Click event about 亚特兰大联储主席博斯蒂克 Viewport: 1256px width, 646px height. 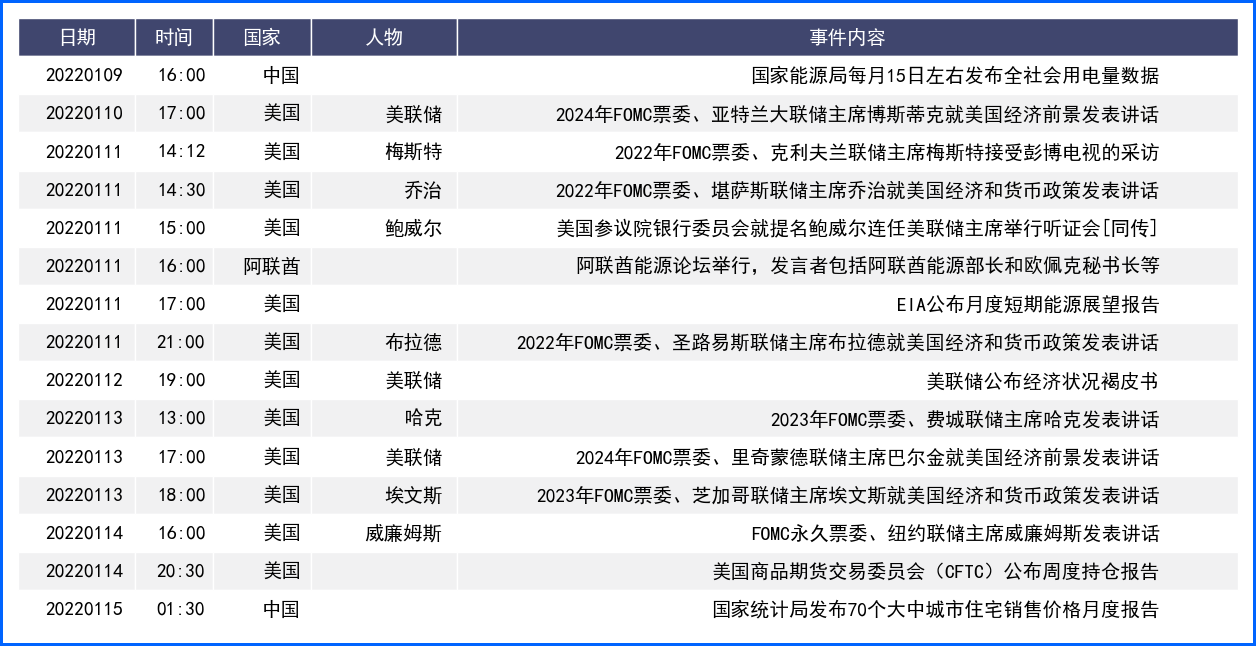[x=858, y=113]
